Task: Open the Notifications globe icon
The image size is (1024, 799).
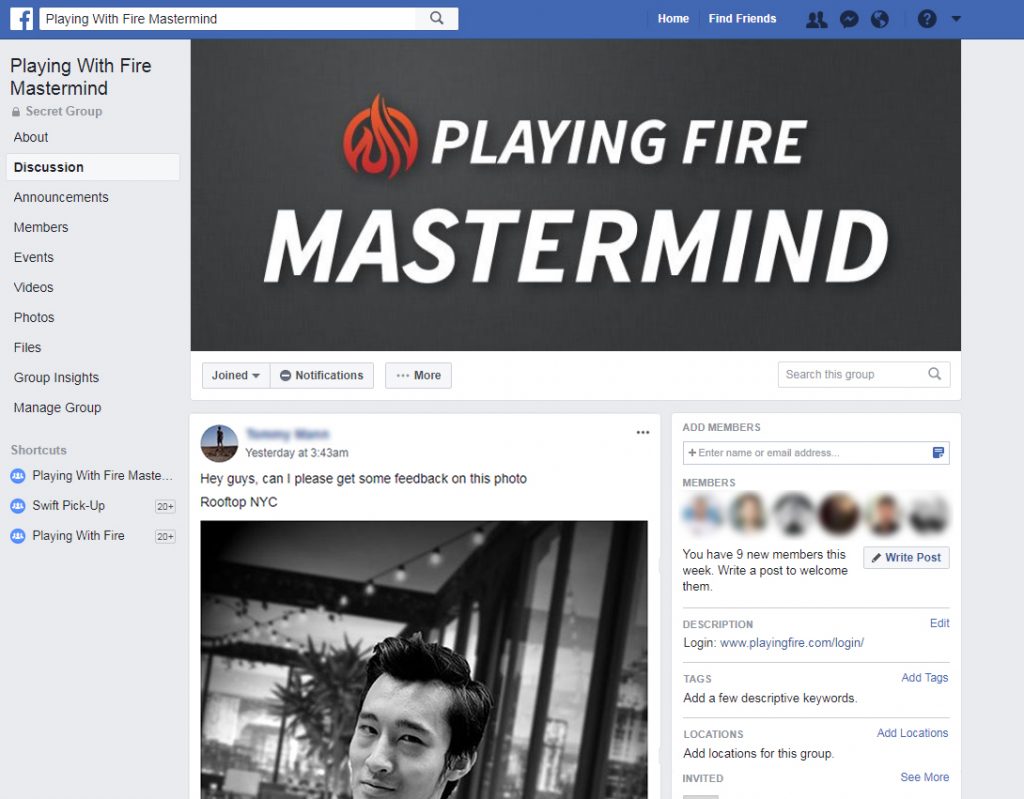Action: [x=880, y=19]
